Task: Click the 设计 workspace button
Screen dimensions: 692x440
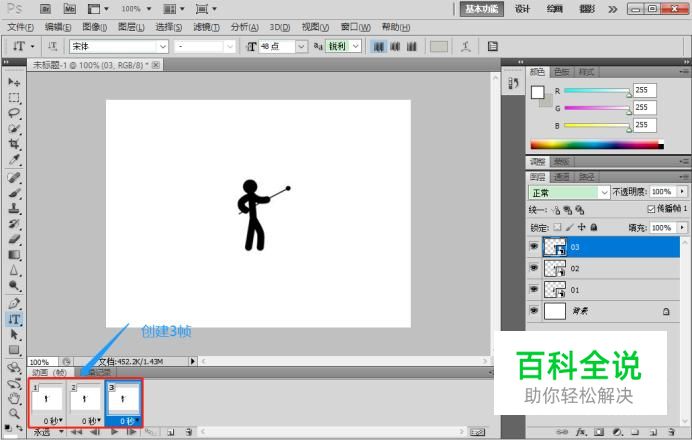Action: 522,9
